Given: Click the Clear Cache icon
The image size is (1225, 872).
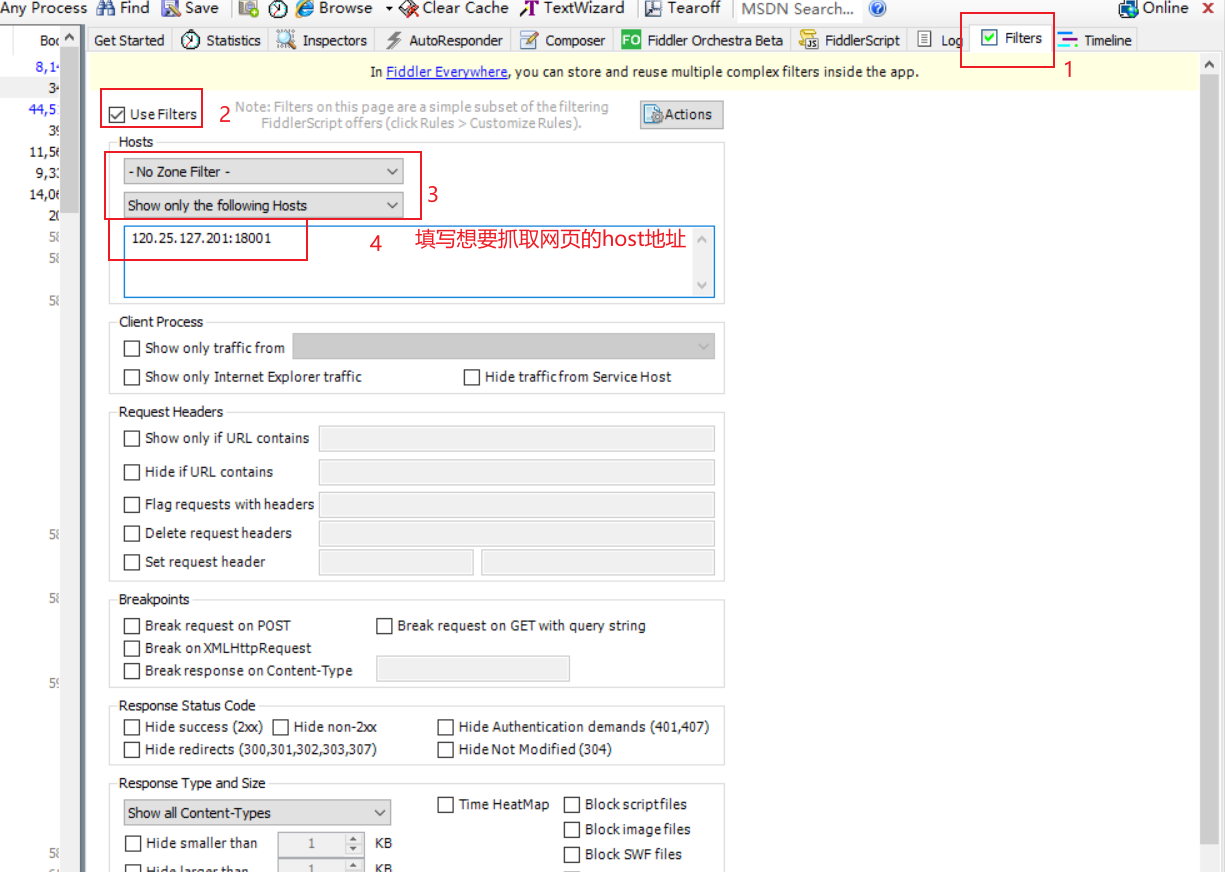Looking at the screenshot, I should pos(408,8).
